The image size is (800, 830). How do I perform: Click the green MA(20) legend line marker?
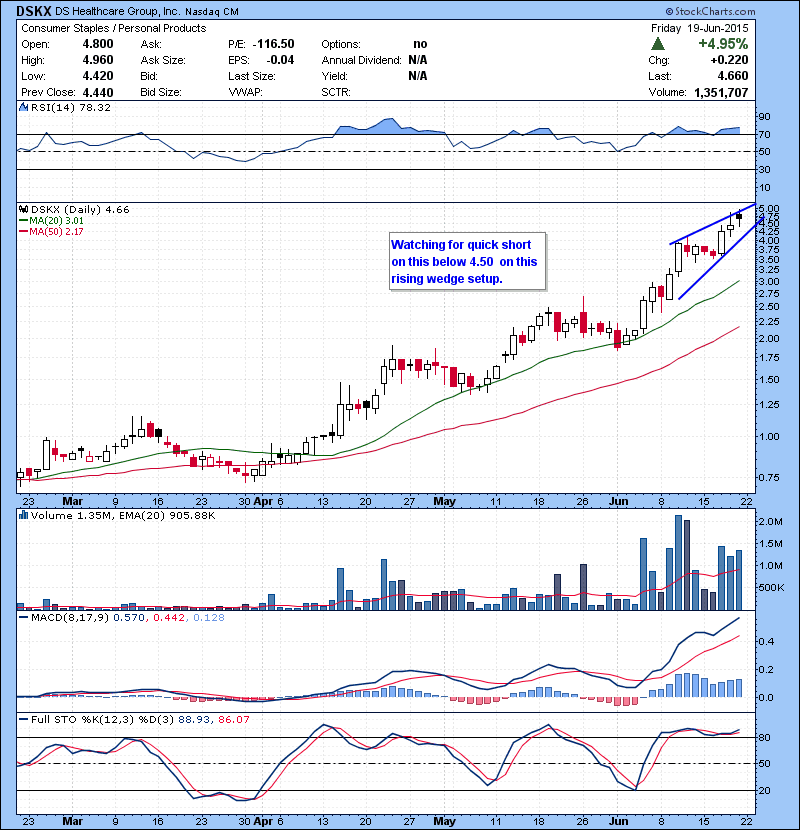[23, 221]
